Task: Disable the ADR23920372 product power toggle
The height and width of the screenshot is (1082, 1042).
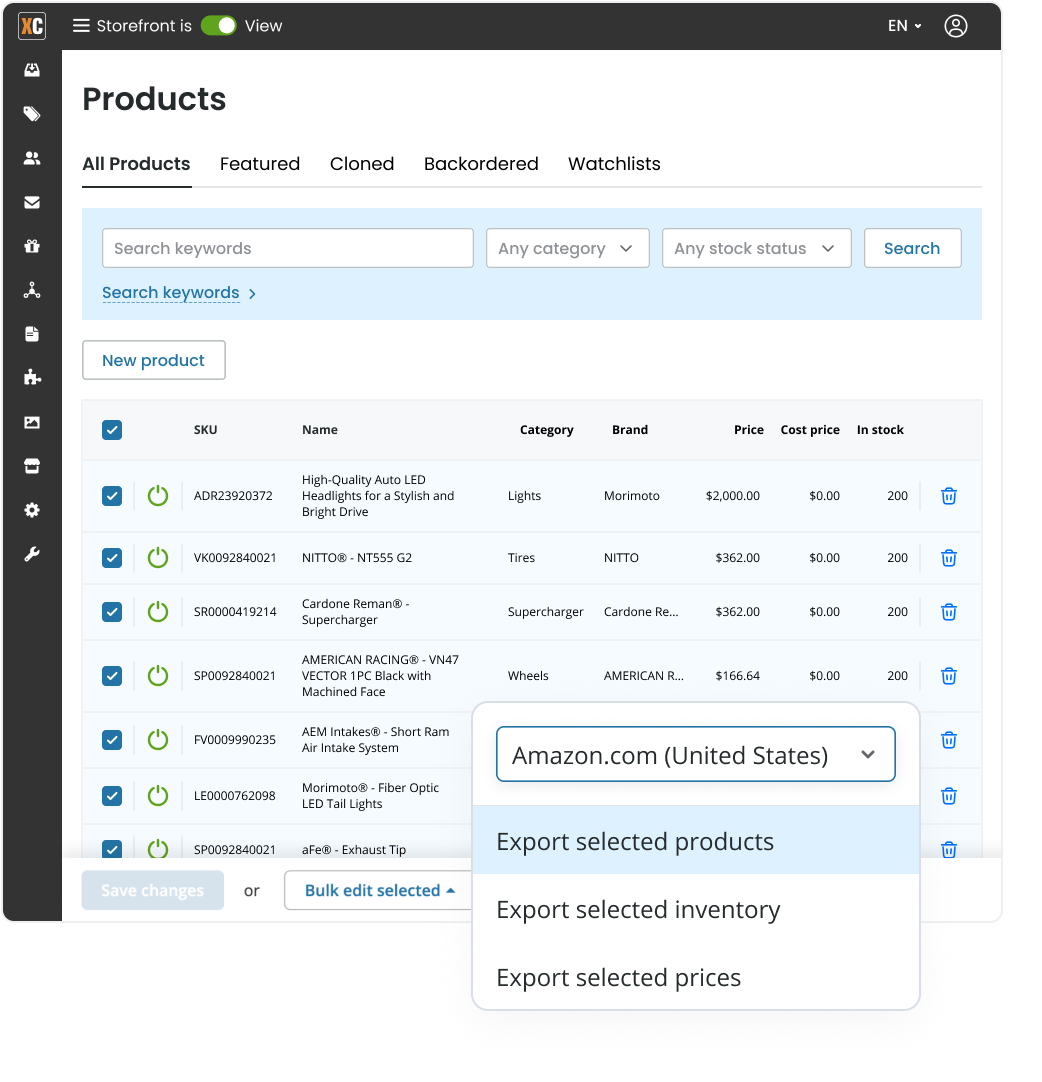Action: (158, 496)
